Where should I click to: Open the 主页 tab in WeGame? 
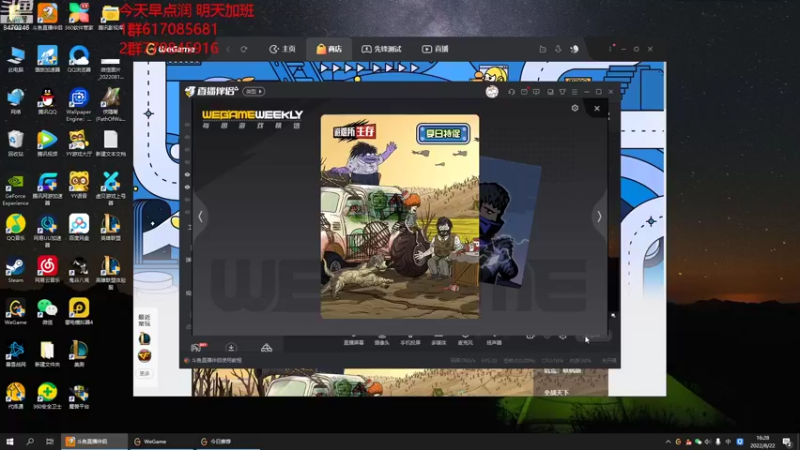click(282, 49)
